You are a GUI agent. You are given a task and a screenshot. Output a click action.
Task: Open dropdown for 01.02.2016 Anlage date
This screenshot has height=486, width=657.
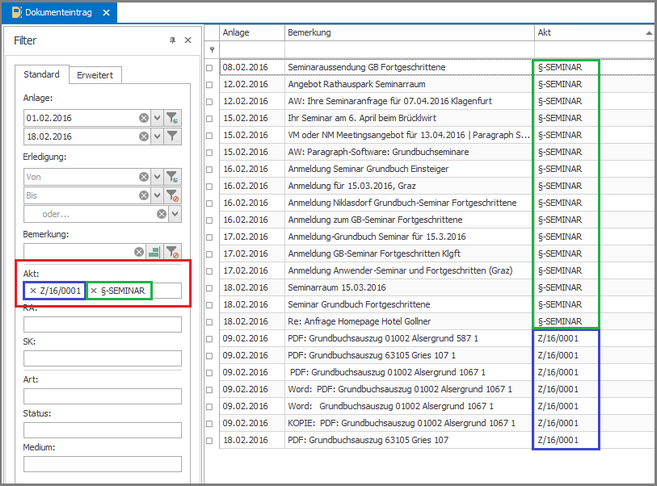tap(157, 118)
